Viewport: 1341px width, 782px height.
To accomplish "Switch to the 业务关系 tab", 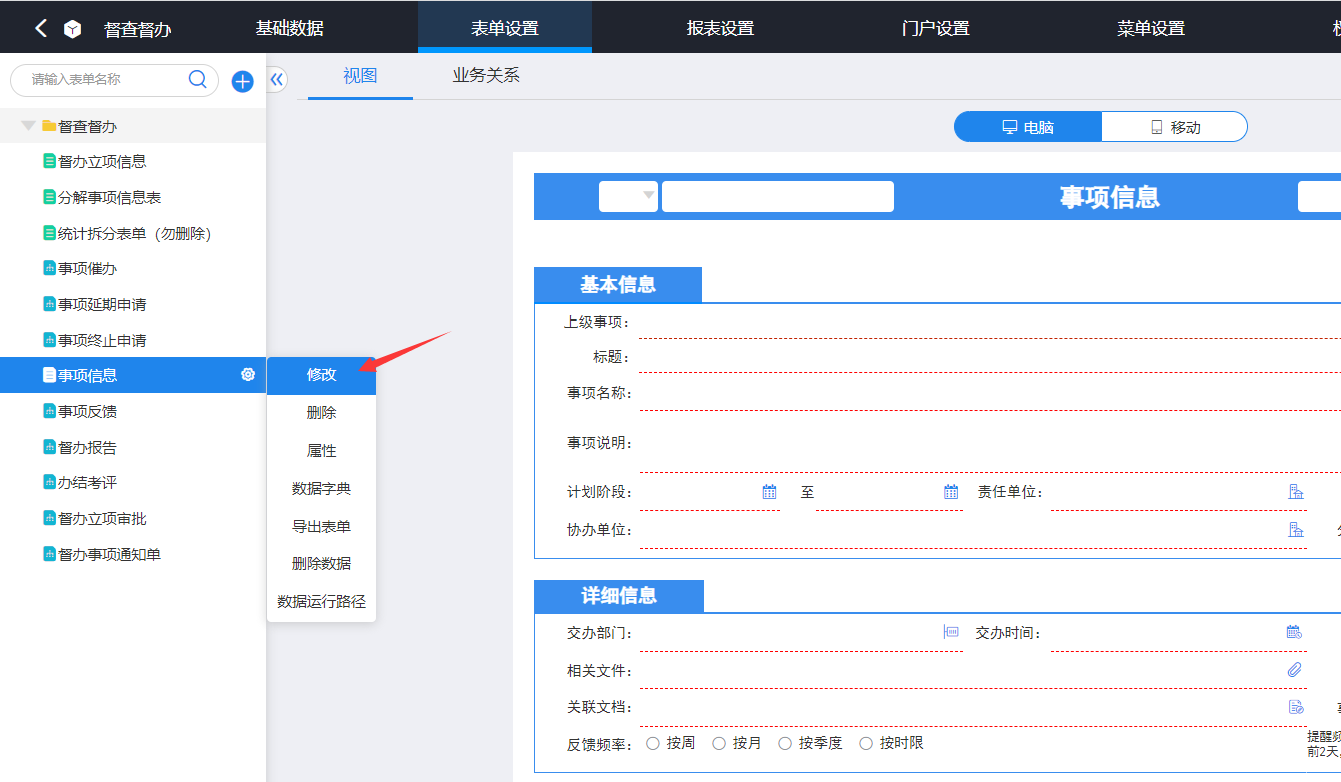I will coord(486,76).
